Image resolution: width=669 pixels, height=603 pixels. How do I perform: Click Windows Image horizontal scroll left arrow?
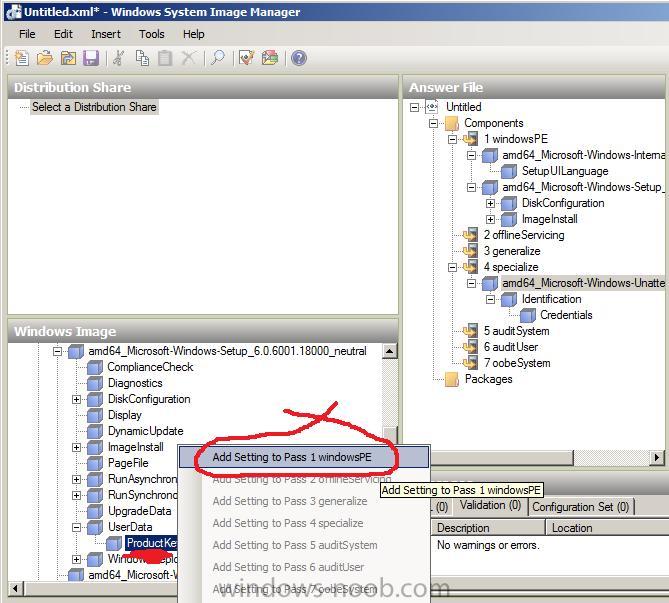pyautogui.click(x=15, y=589)
